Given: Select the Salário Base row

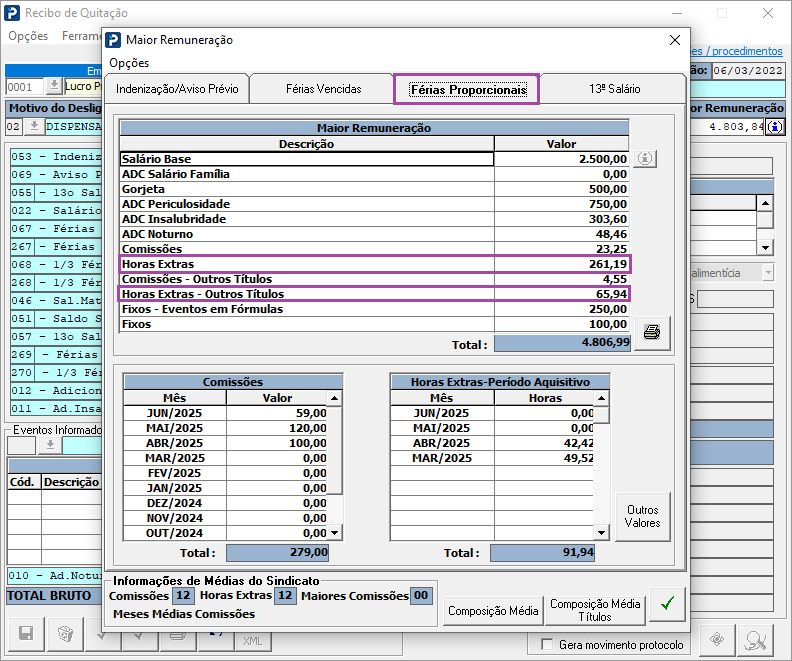Looking at the screenshot, I should 374,159.
